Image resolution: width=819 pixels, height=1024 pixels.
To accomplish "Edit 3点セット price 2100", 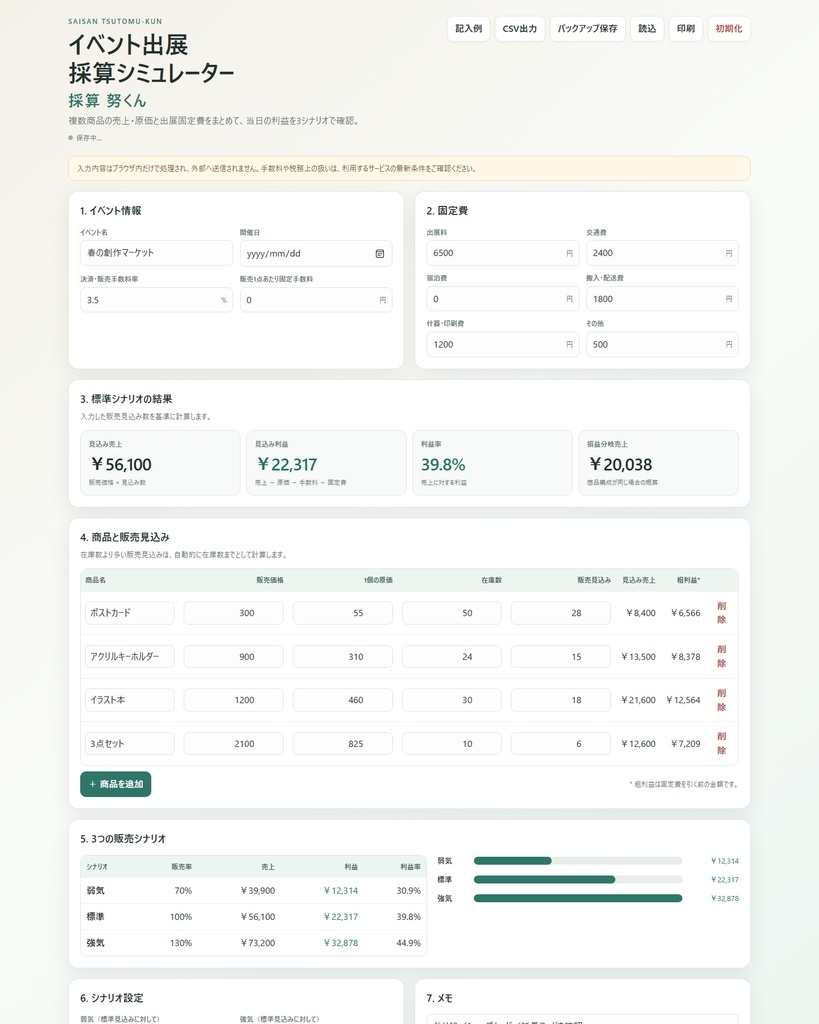I will click(234, 743).
